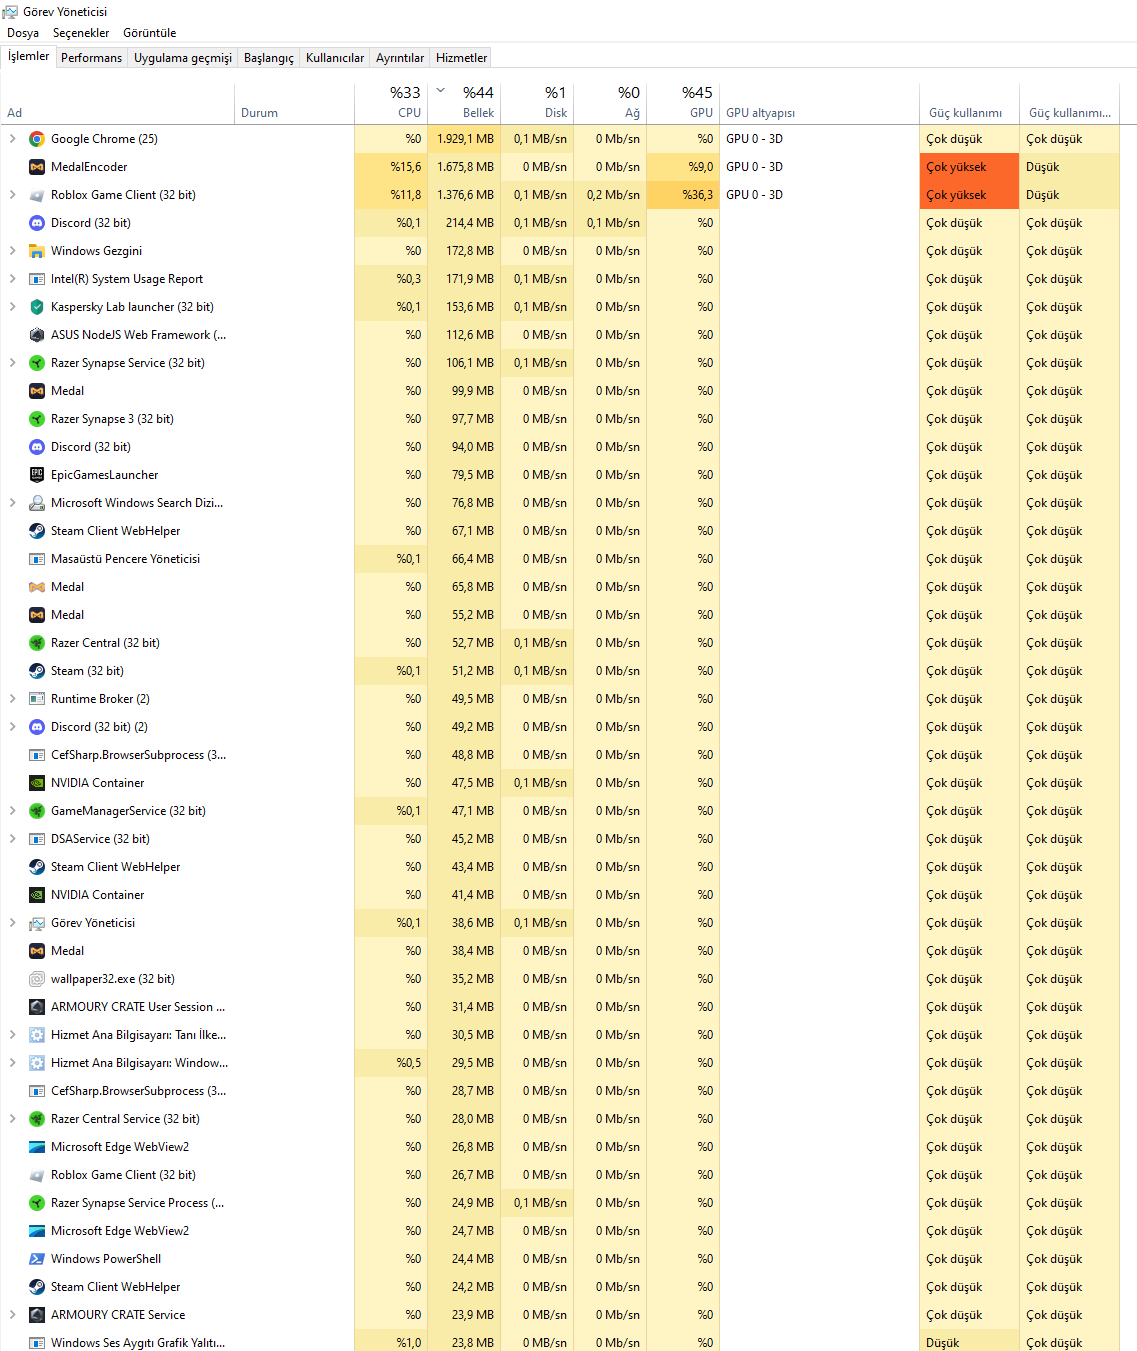Click the Chrome 1.929,1 MB memory cell
This screenshot has width=1137, height=1351.
point(464,139)
